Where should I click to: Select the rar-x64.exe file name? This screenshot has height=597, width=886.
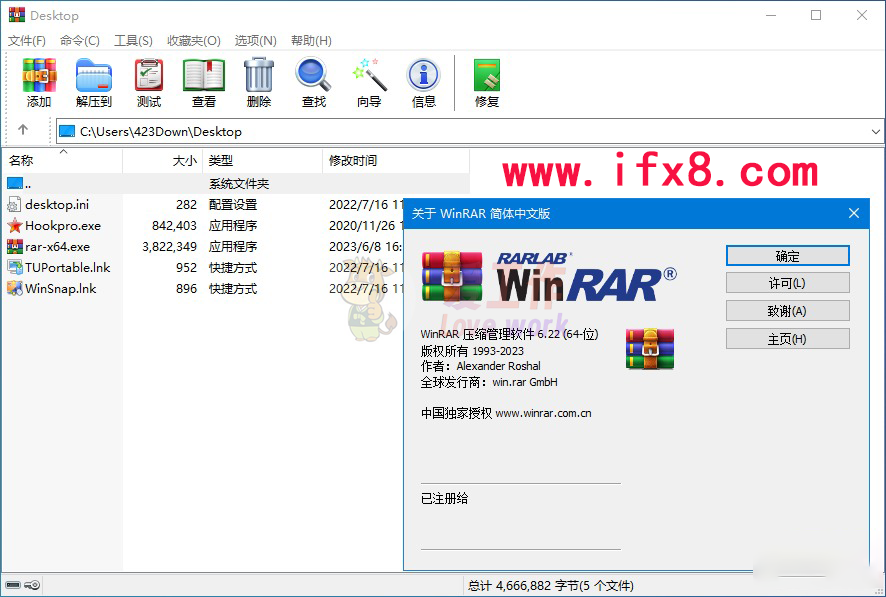58,246
